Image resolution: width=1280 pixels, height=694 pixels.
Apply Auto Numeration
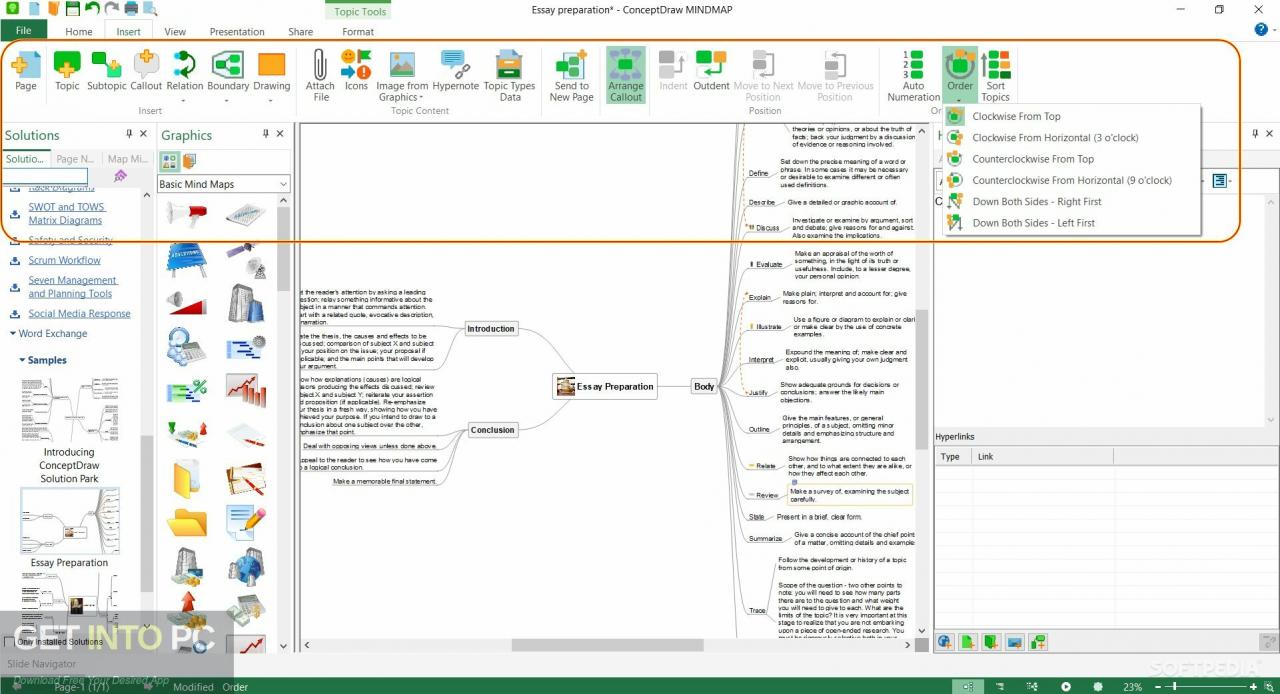[914, 76]
